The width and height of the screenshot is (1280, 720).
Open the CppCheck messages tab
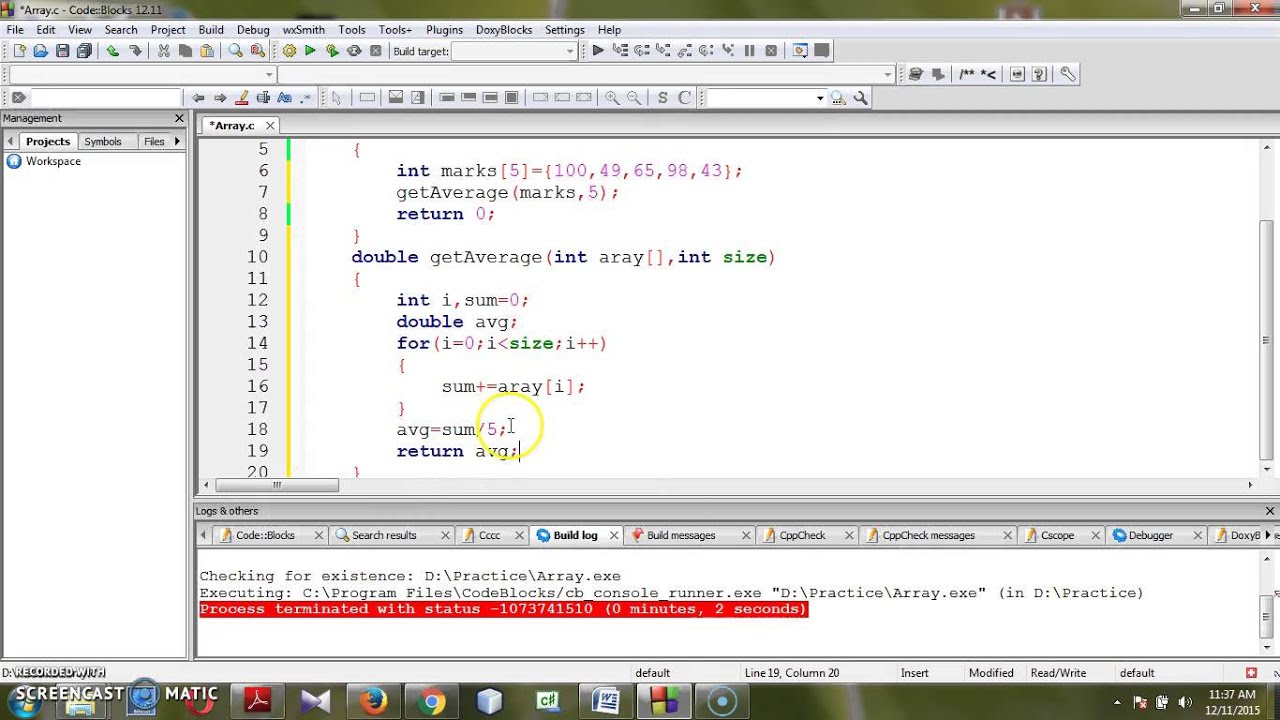(928, 535)
